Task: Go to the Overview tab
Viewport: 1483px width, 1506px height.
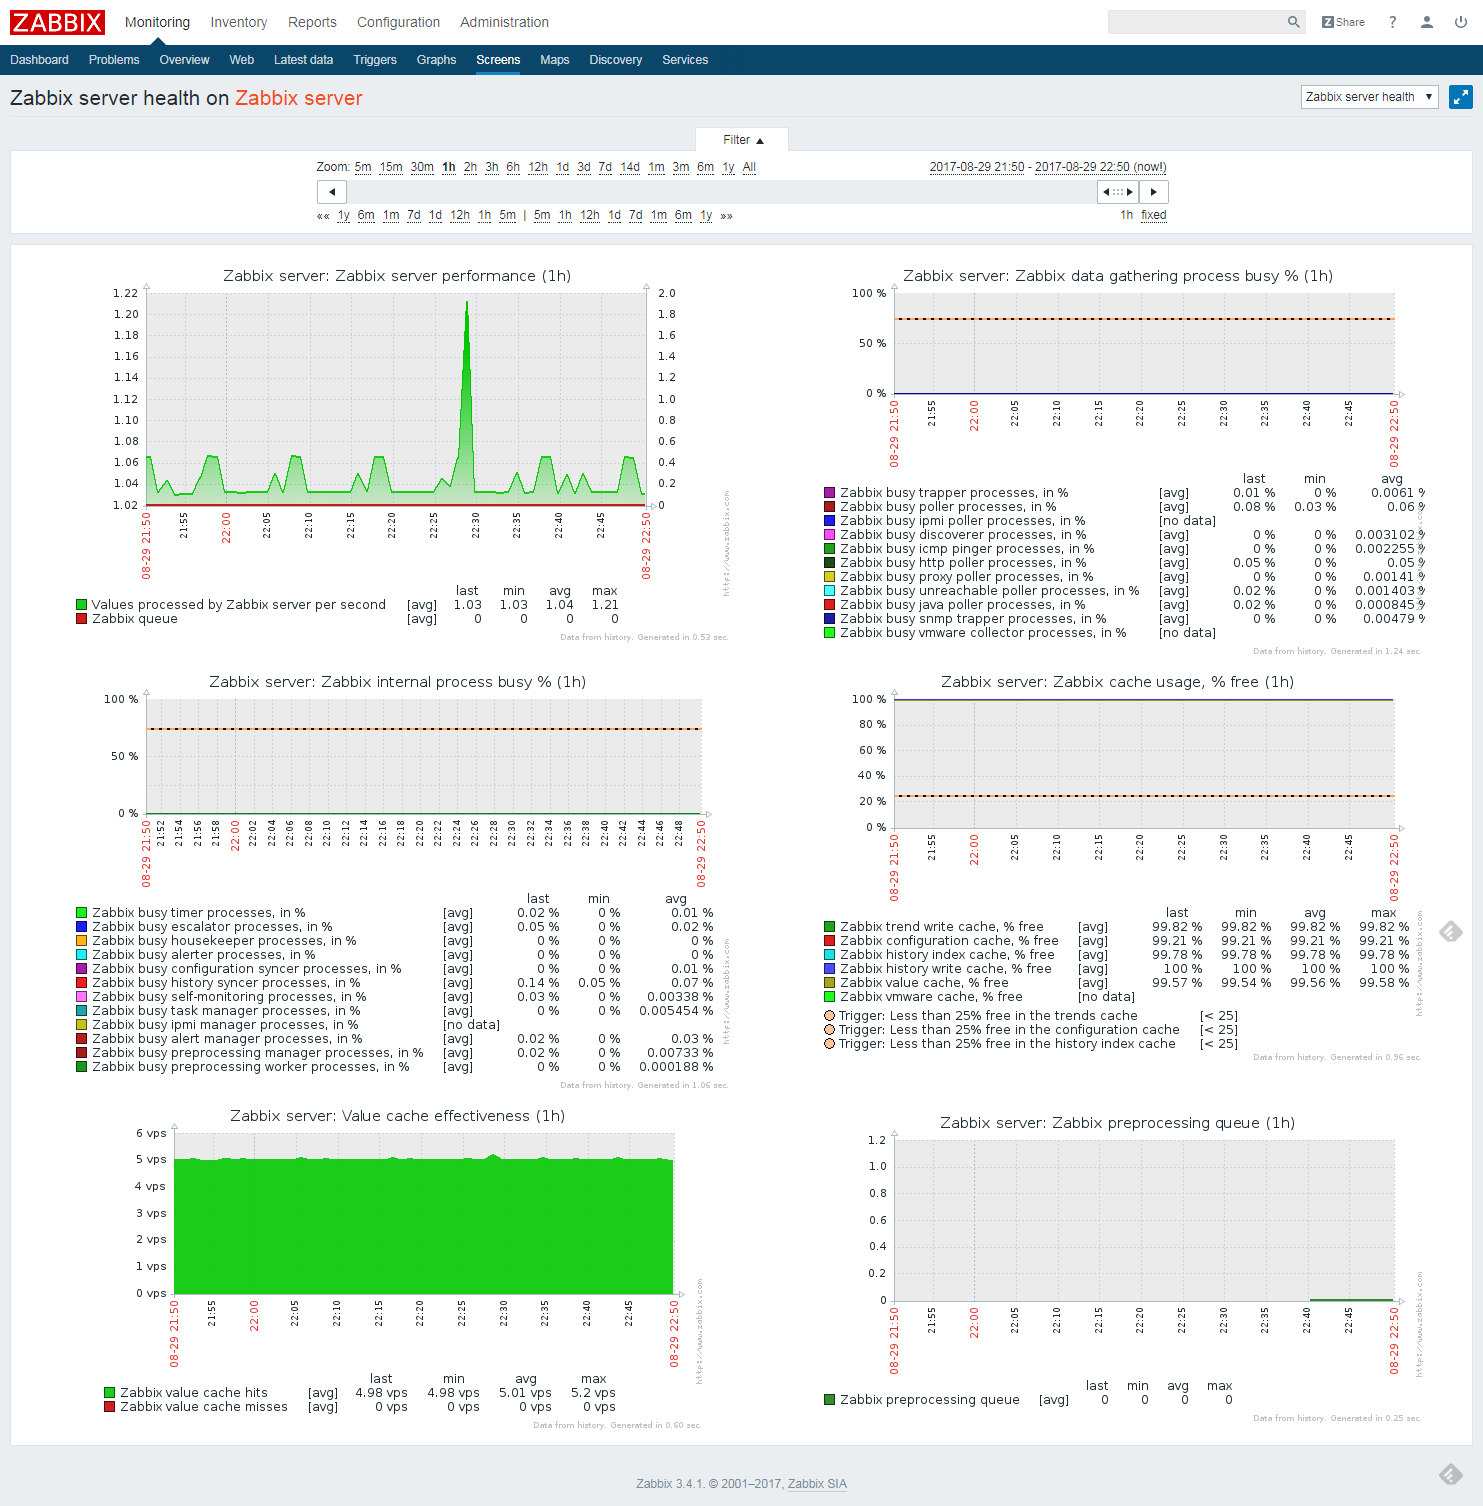Action: point(184,60)
